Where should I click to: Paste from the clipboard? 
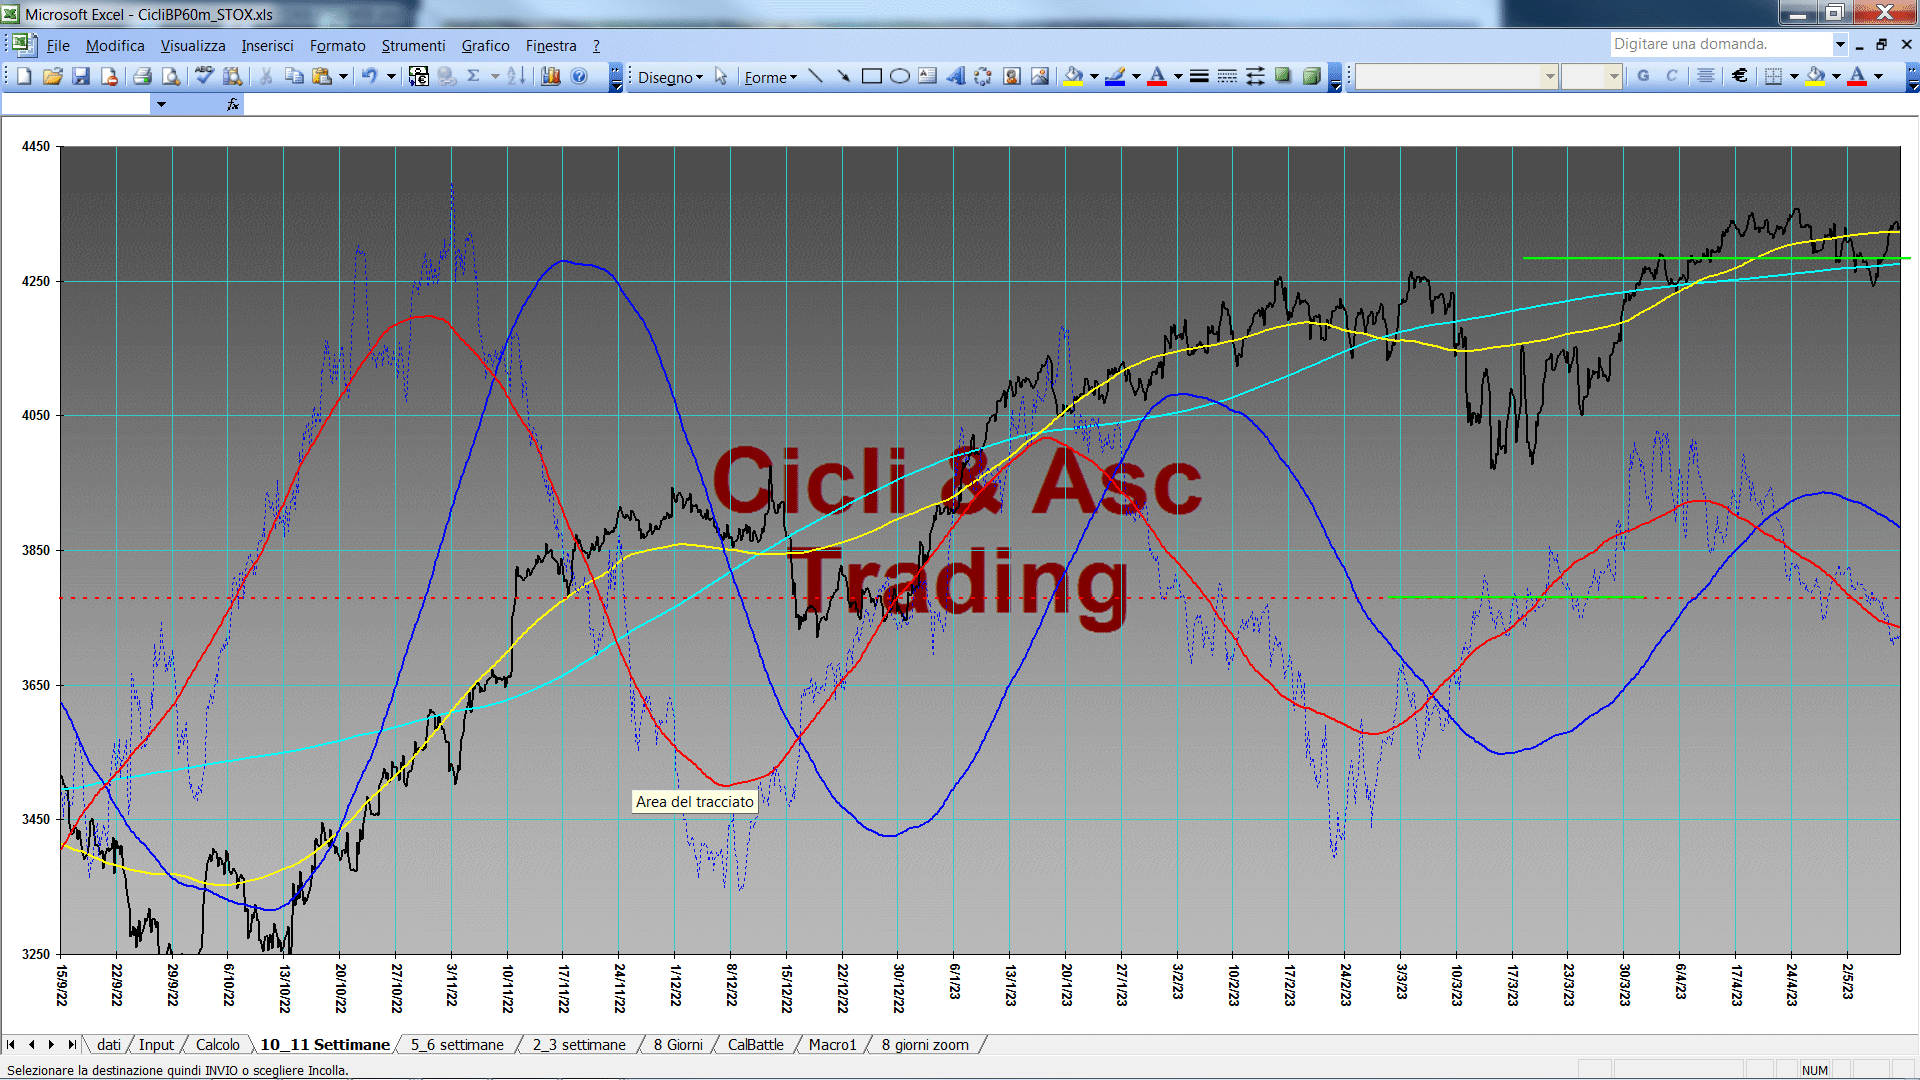(x=322, y=76)
